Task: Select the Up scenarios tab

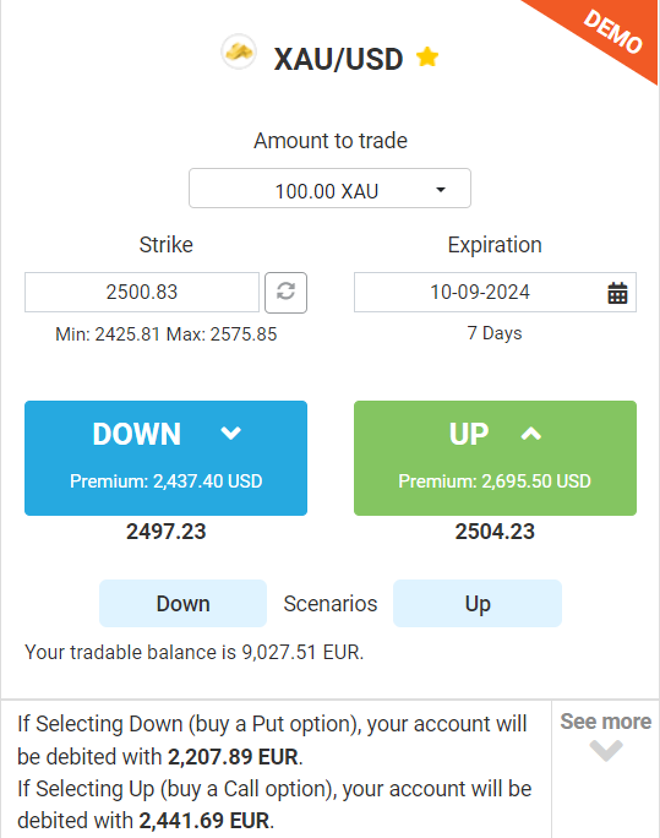Action: [477, 603]
